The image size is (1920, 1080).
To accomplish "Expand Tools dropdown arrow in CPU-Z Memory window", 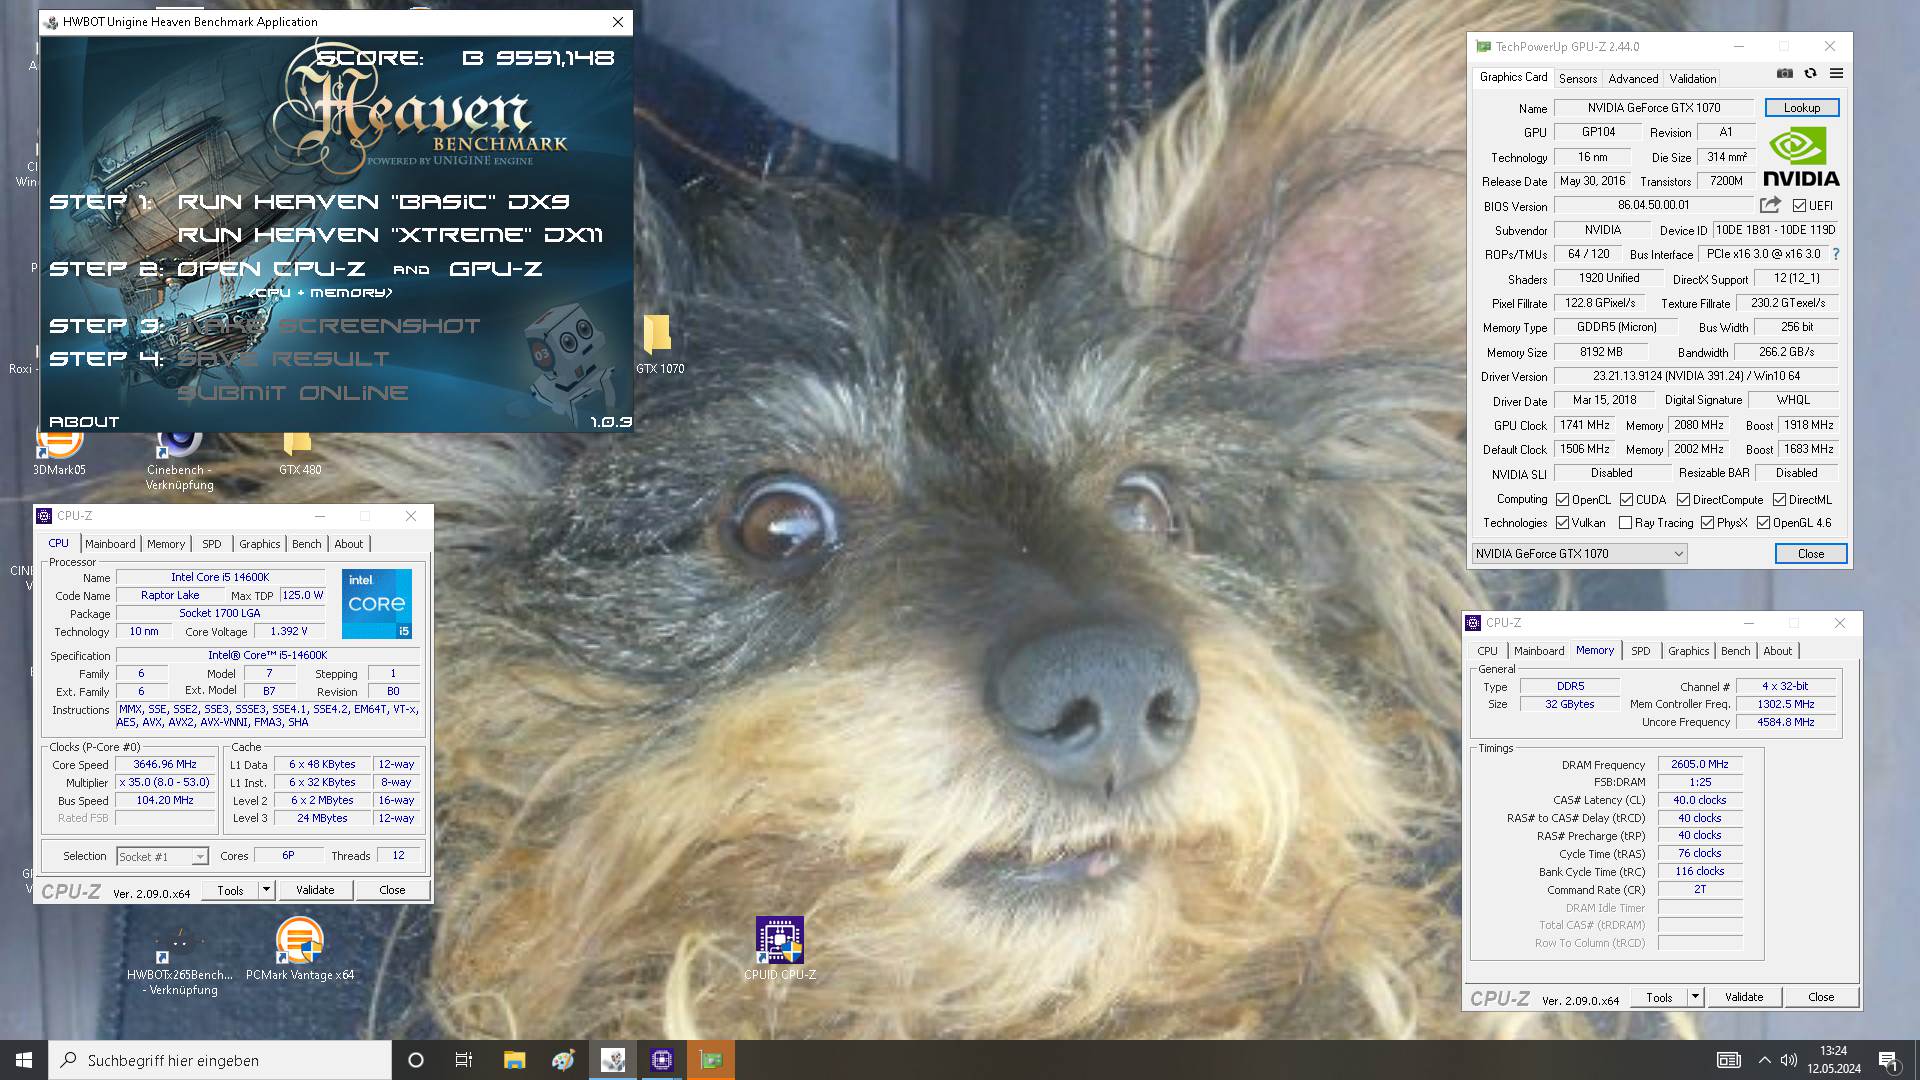I will tap(1695, 997).
